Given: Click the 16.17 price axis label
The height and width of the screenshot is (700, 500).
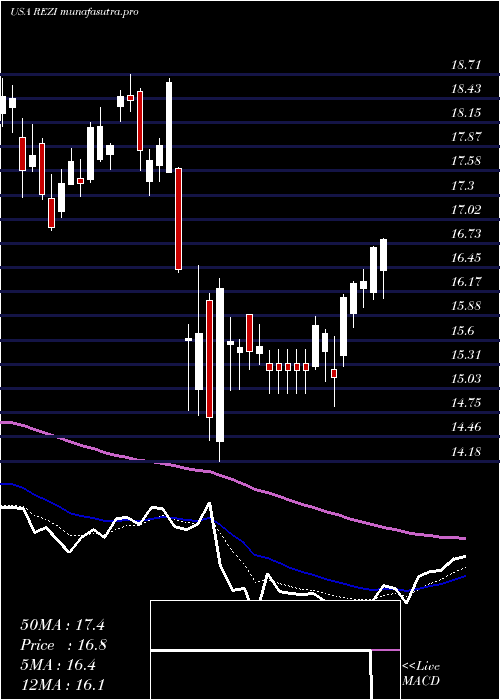Looking at the screenshot, I should pos(466,282).
